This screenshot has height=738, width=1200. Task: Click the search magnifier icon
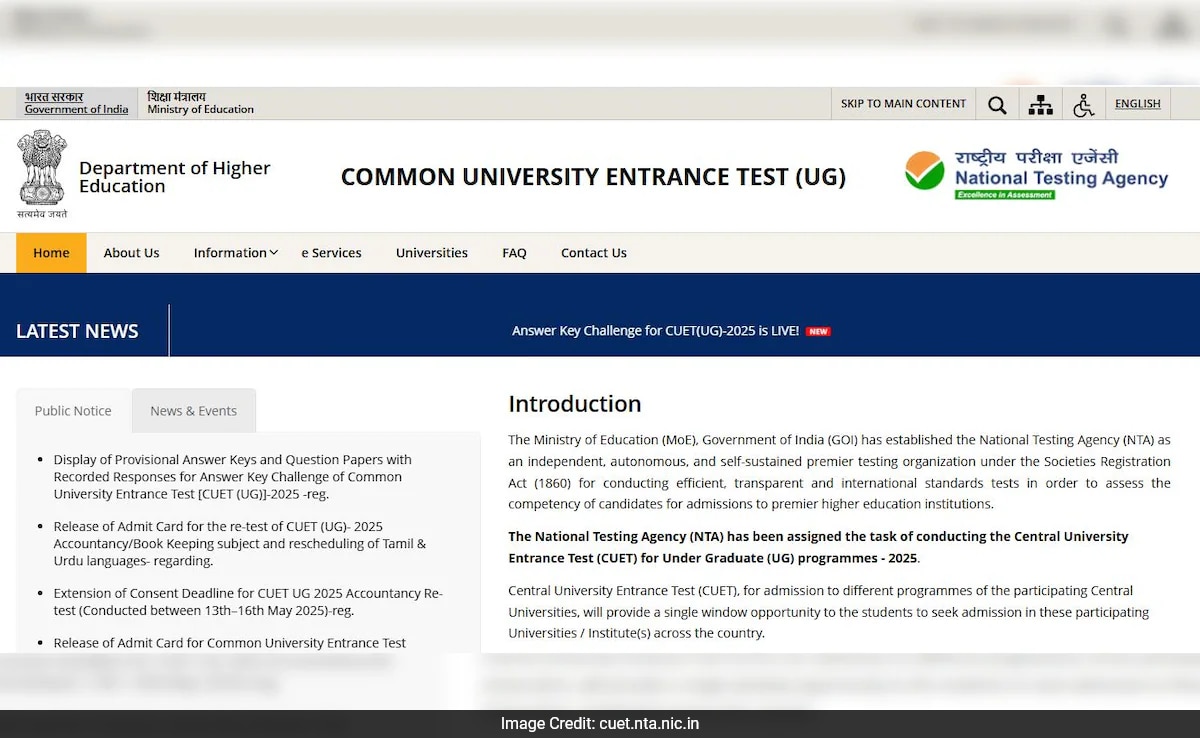[997, 104]
